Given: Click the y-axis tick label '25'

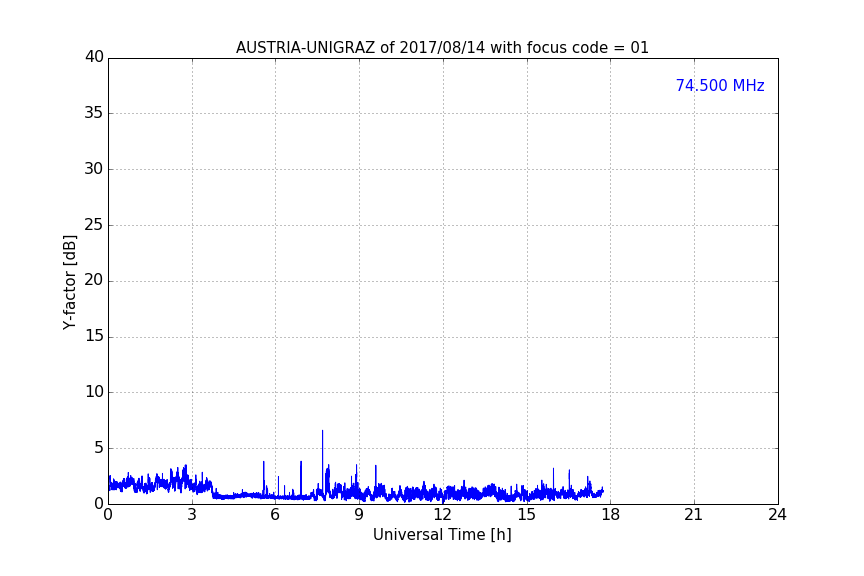Looking at the screenshot, I should click(x=94, y=225).
